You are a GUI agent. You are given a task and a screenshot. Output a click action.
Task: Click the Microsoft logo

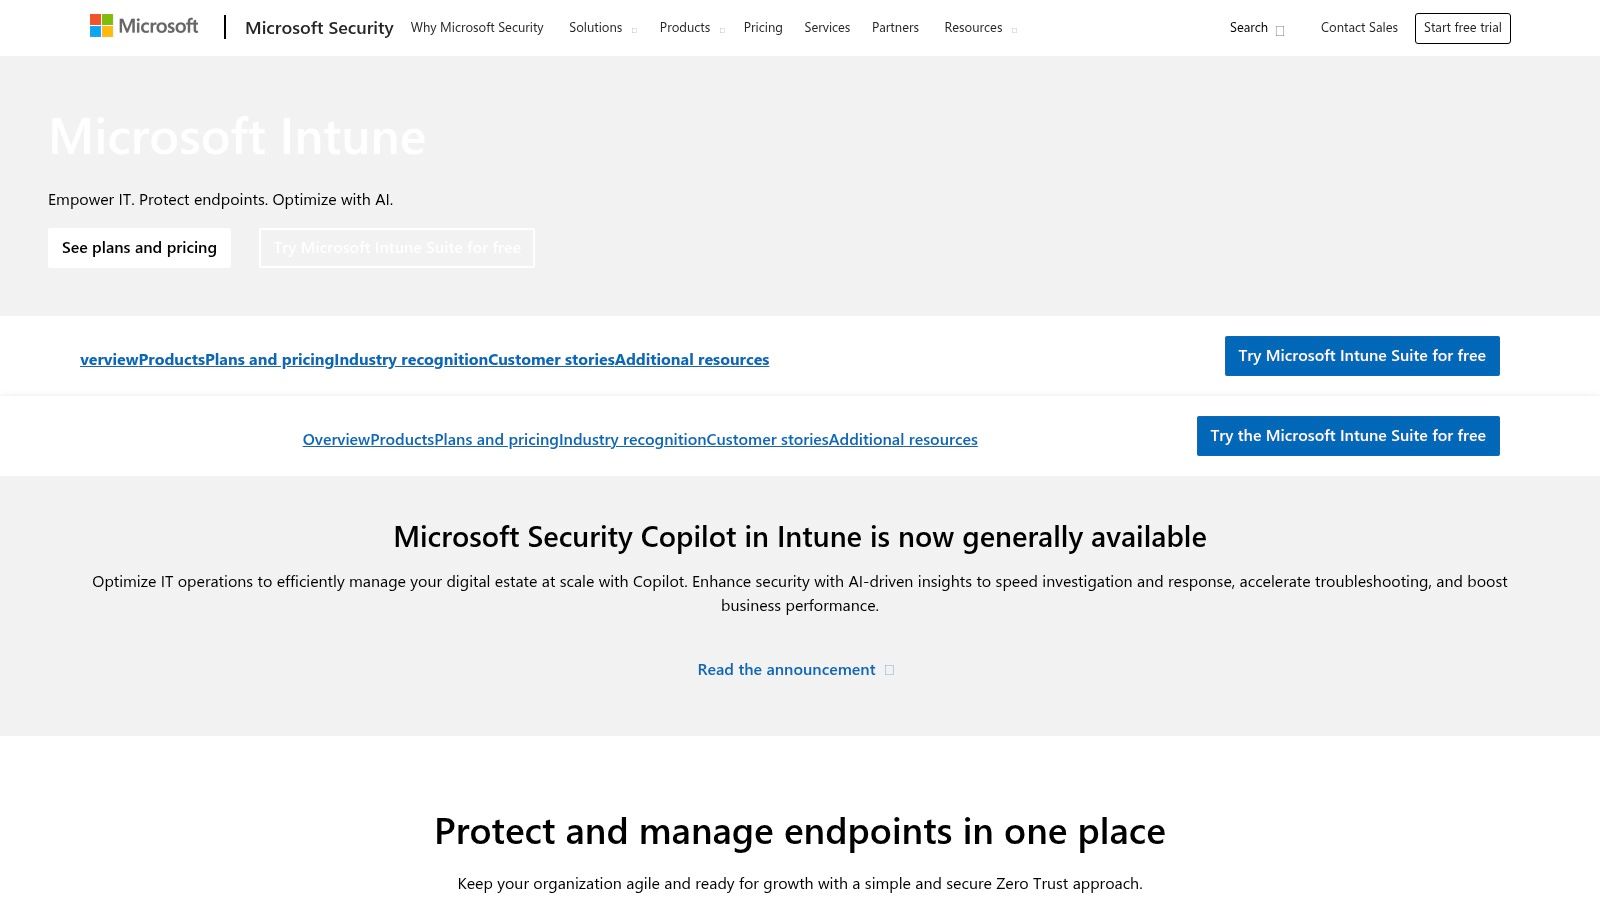pyautogui.click(x=144, y=25)
